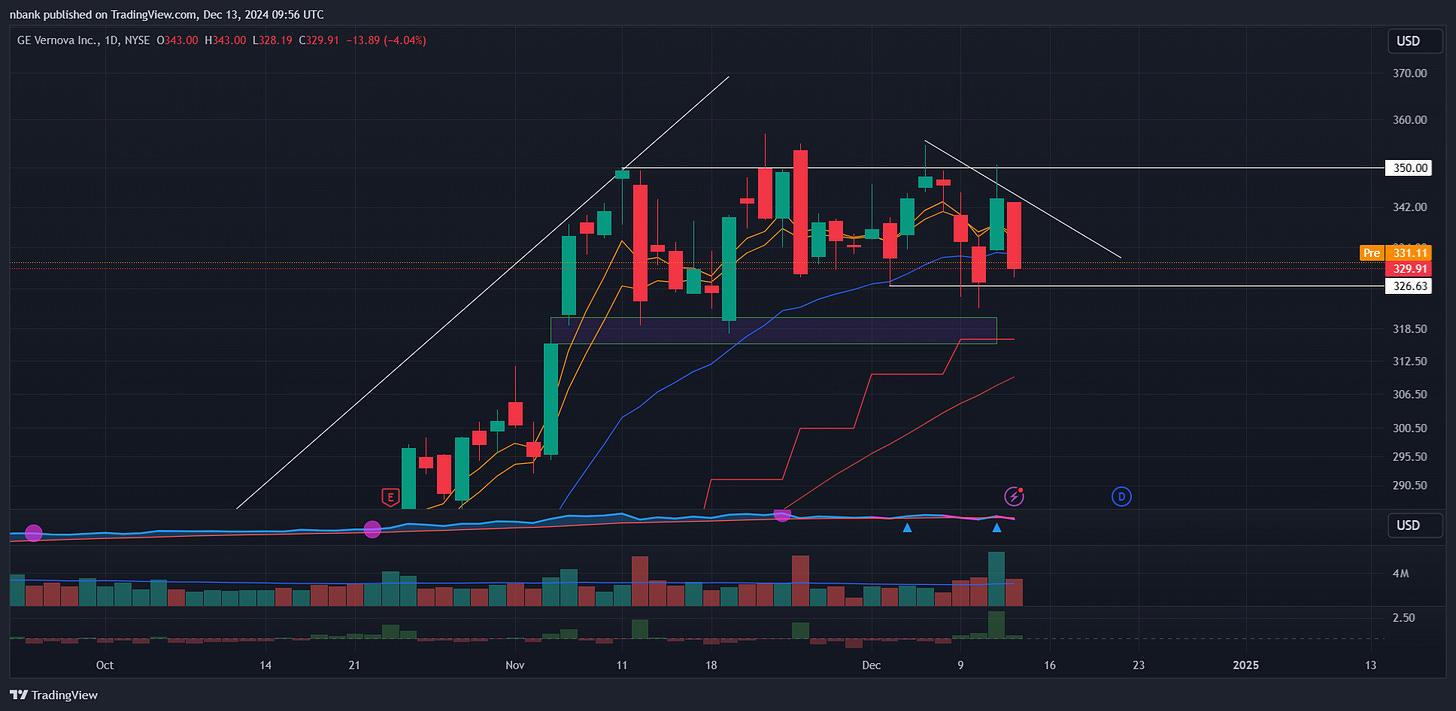1456x711 pixels.
Task: Click the 'nbank' author name in header
Action: point(24,15)
